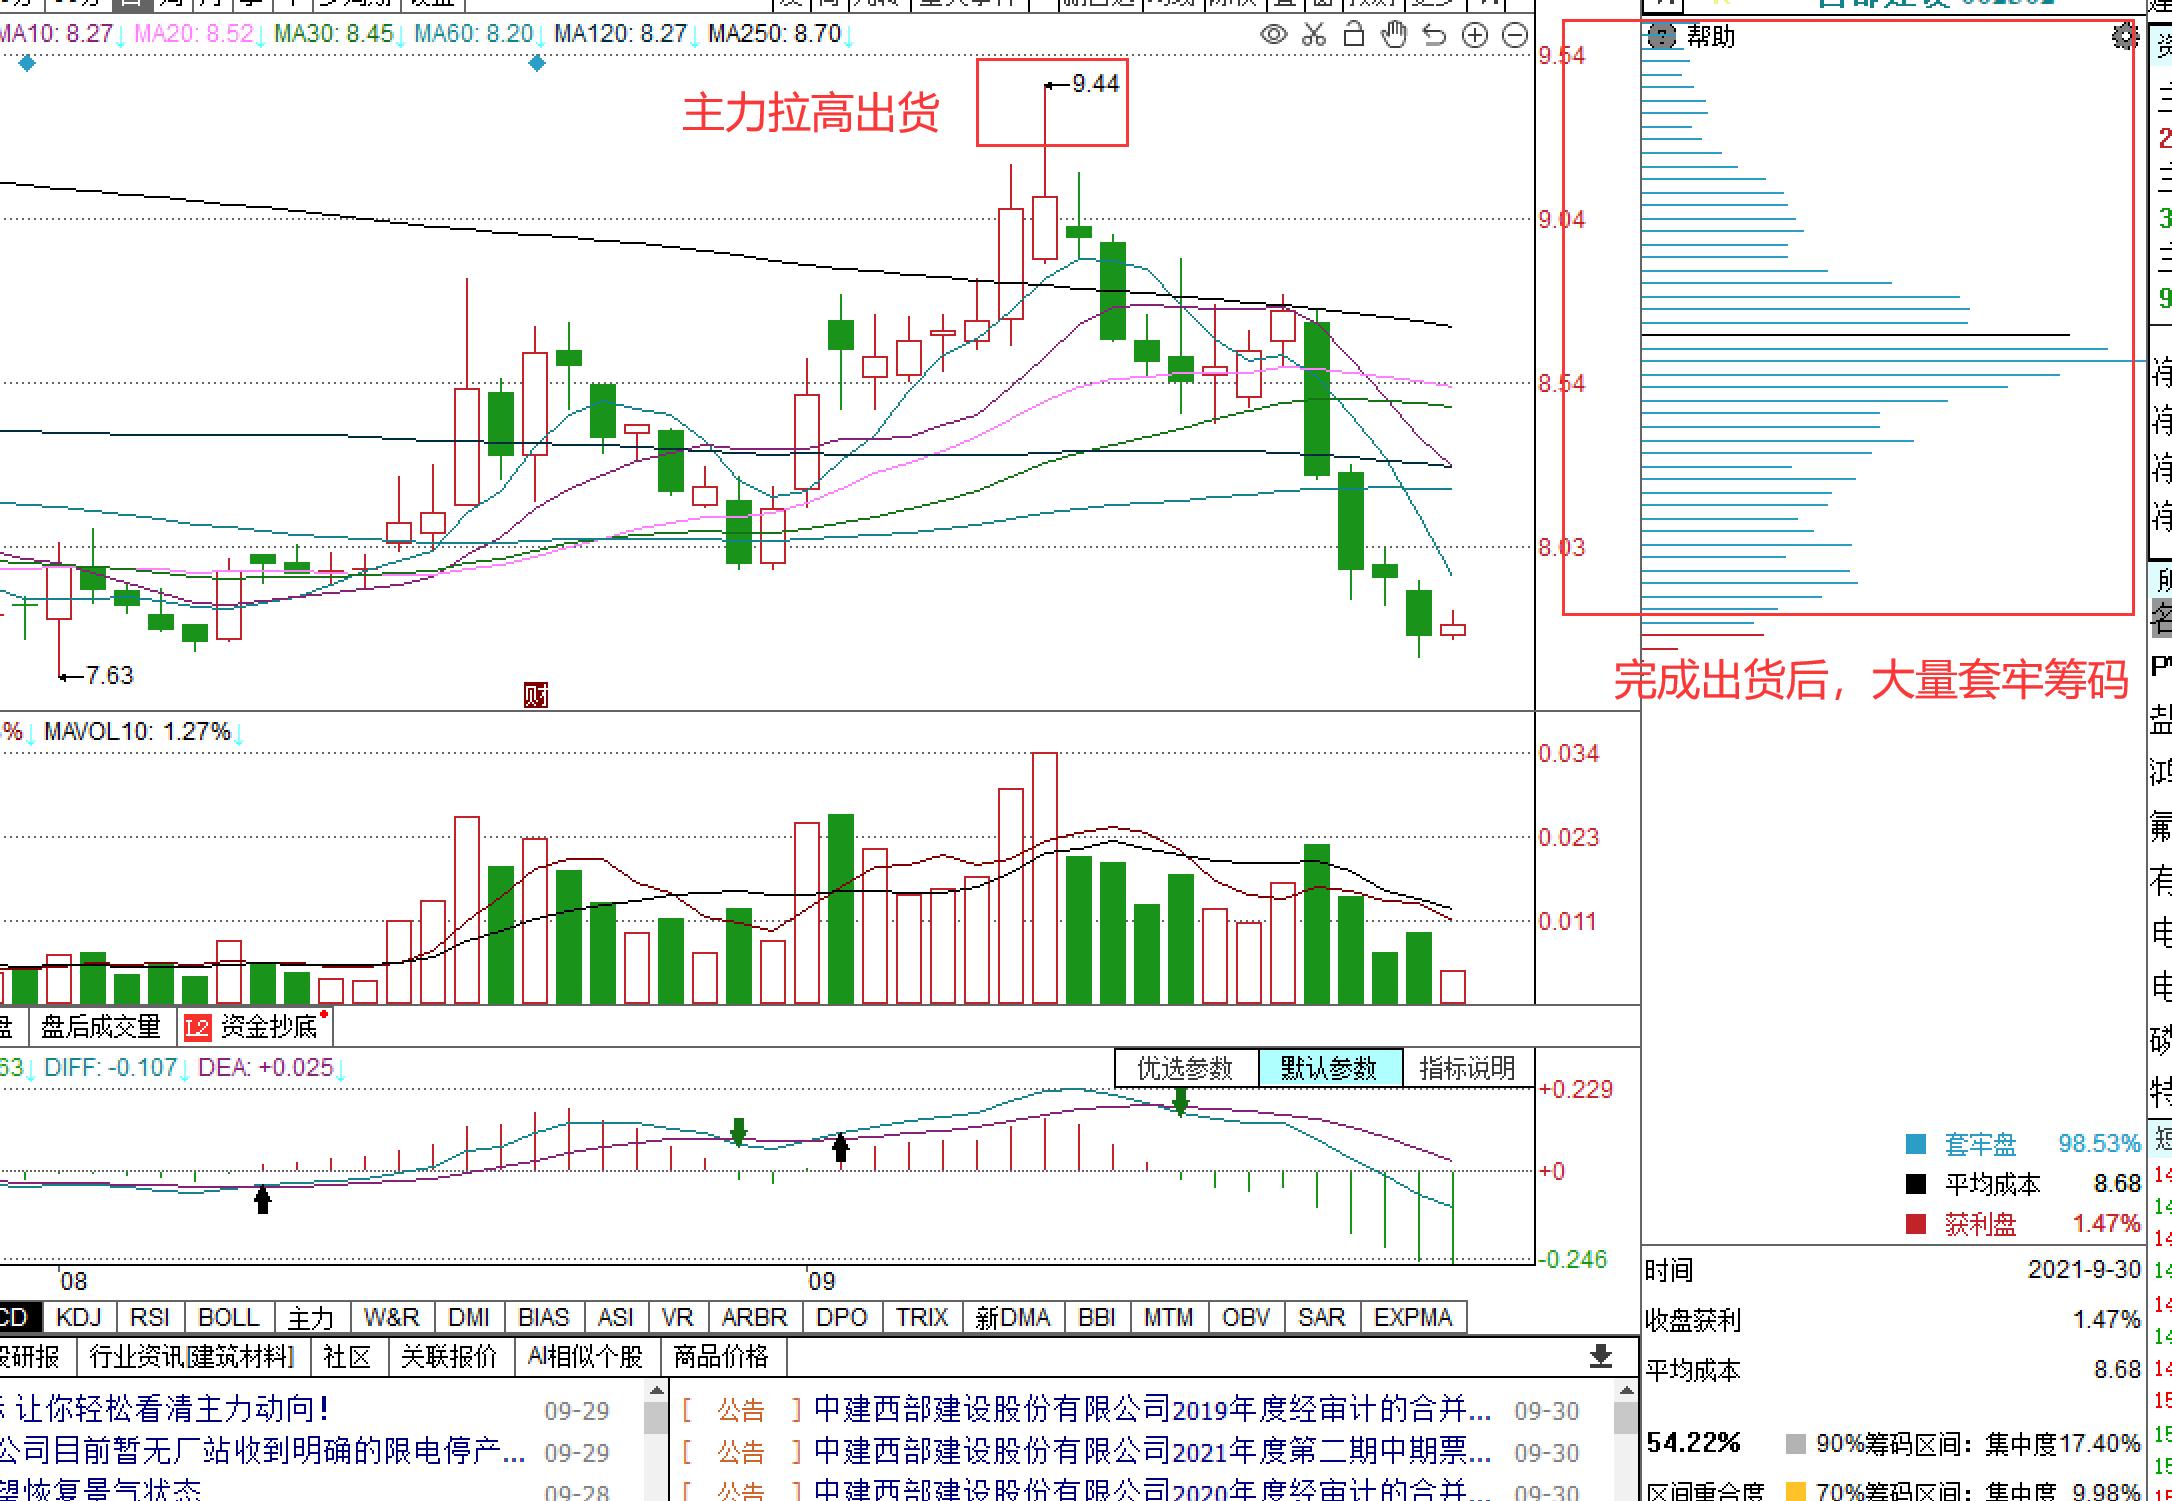Image resolution: width=2172 pixels, height=1501 pixels.
Task: Expand the MAVOL10 indicator arrow
Action: [x=238, y=734]
